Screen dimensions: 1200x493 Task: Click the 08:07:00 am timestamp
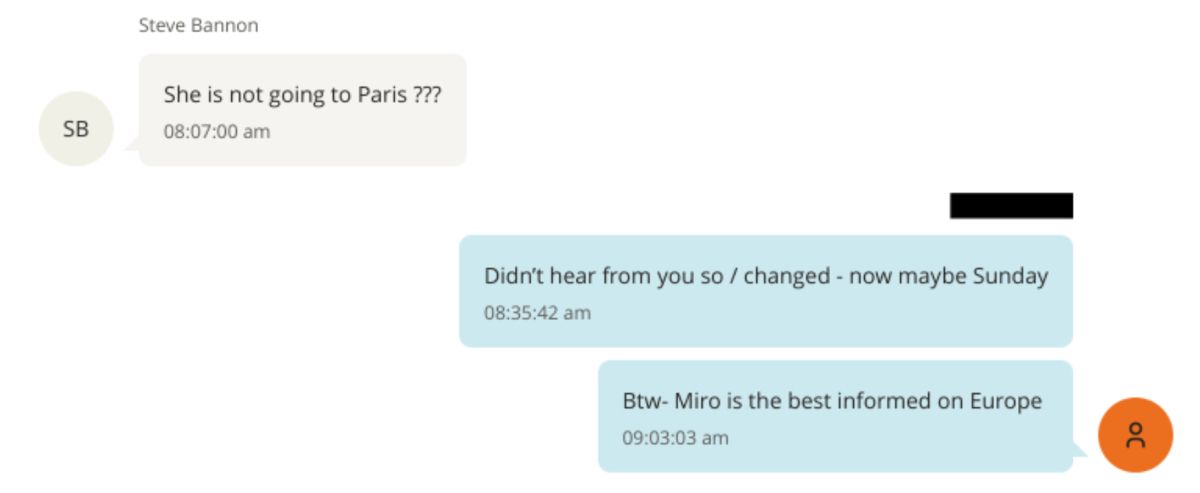coord(217,131)
